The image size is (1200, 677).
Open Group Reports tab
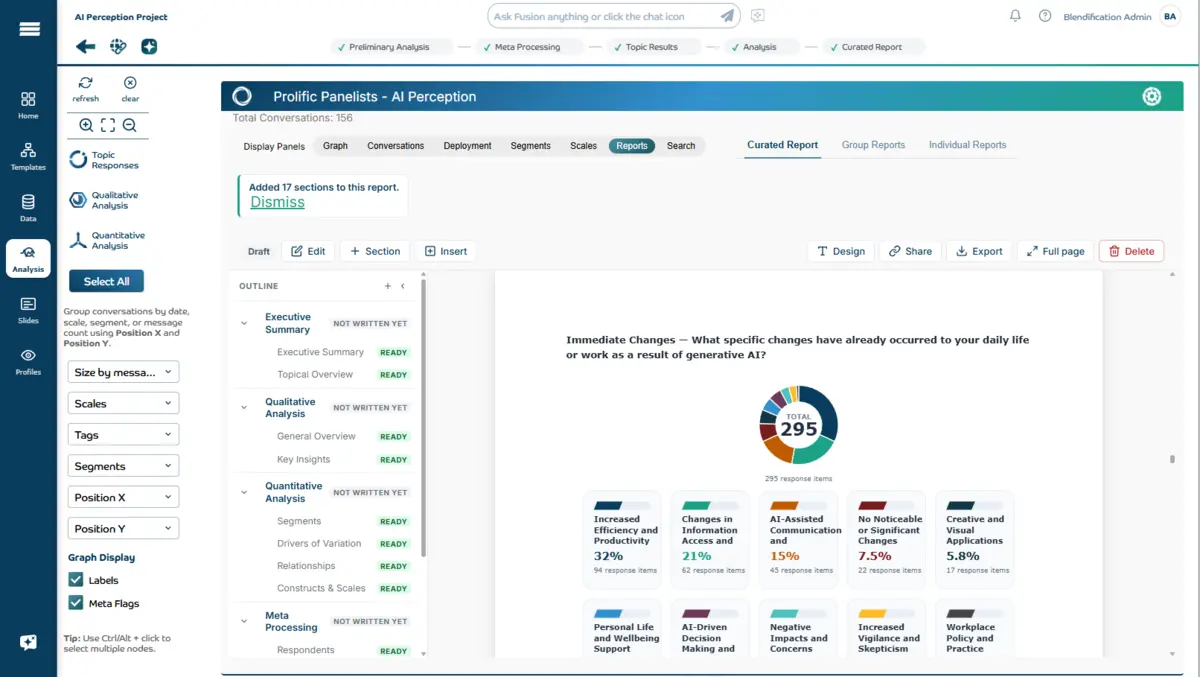(x=873, y=145)
